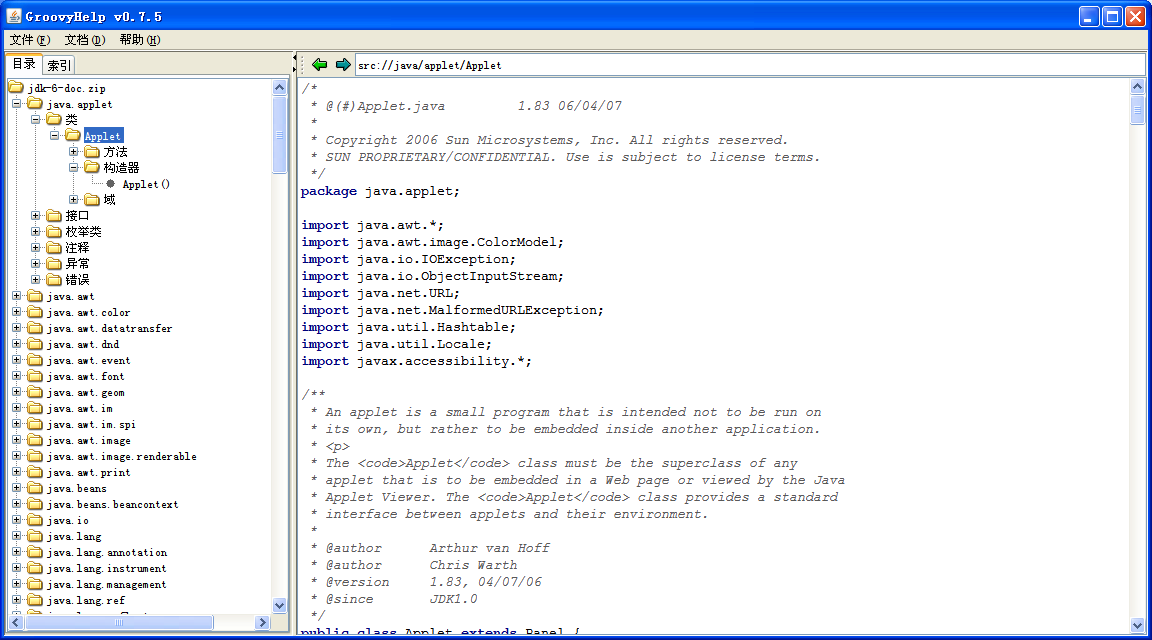Select the java.lang.instrument package
The image size is (1152, 640).
click(107, 568)
